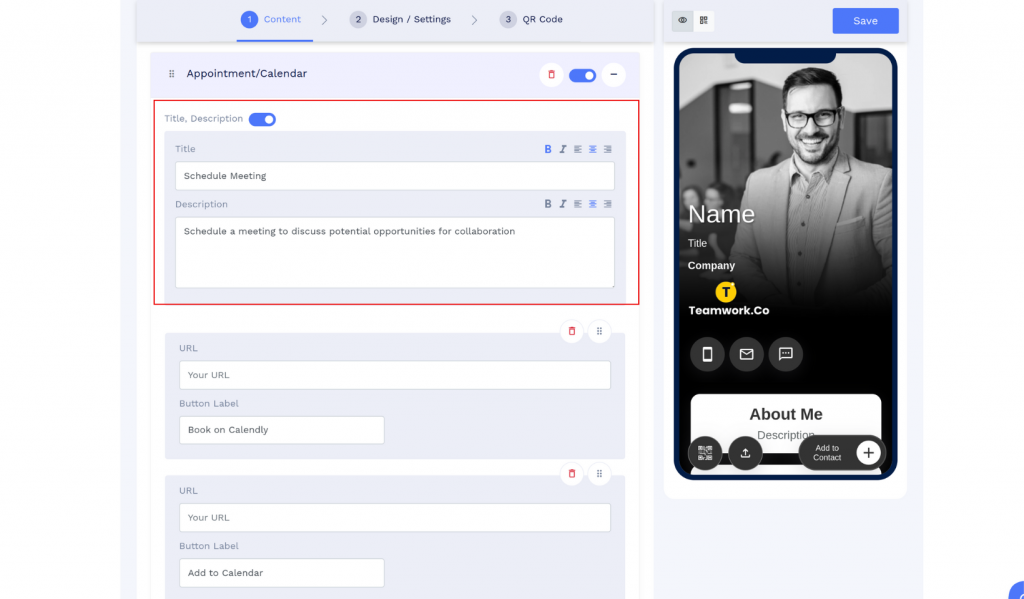This screenshot has width=1024, height=599.
Task: Focus the URL field above Add to Calendar
Action: (394, 517)
